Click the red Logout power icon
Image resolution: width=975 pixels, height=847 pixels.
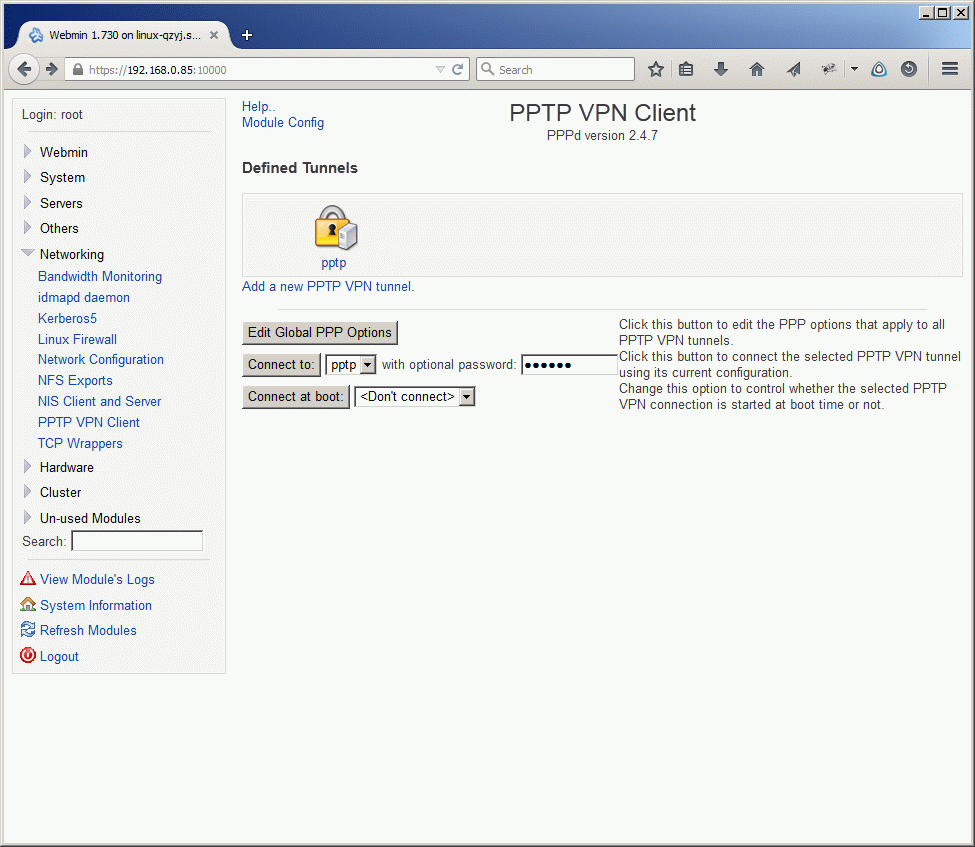[28, 655]
